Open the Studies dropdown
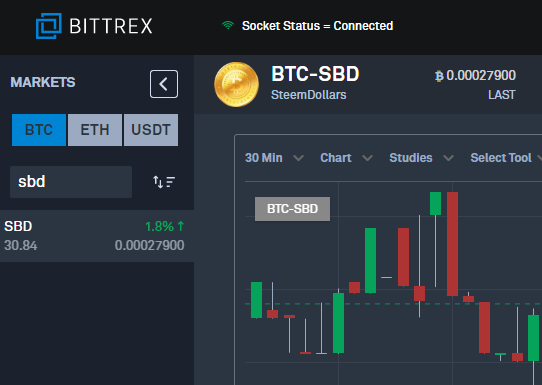Image resolution: width=542 pixels, height=385 pixels. [x=421, y=158]
